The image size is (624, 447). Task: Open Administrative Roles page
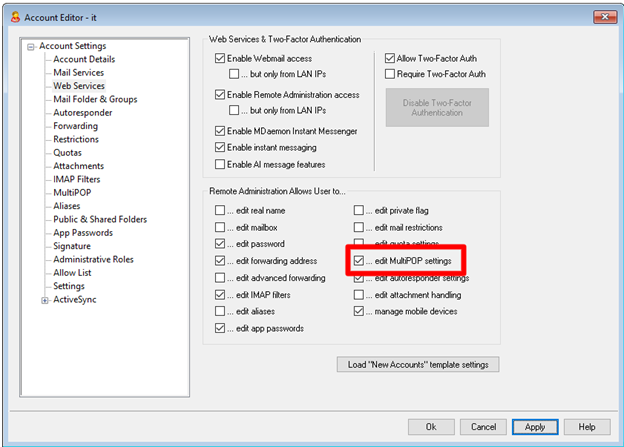pyautogui.click(x=93, y=259)
